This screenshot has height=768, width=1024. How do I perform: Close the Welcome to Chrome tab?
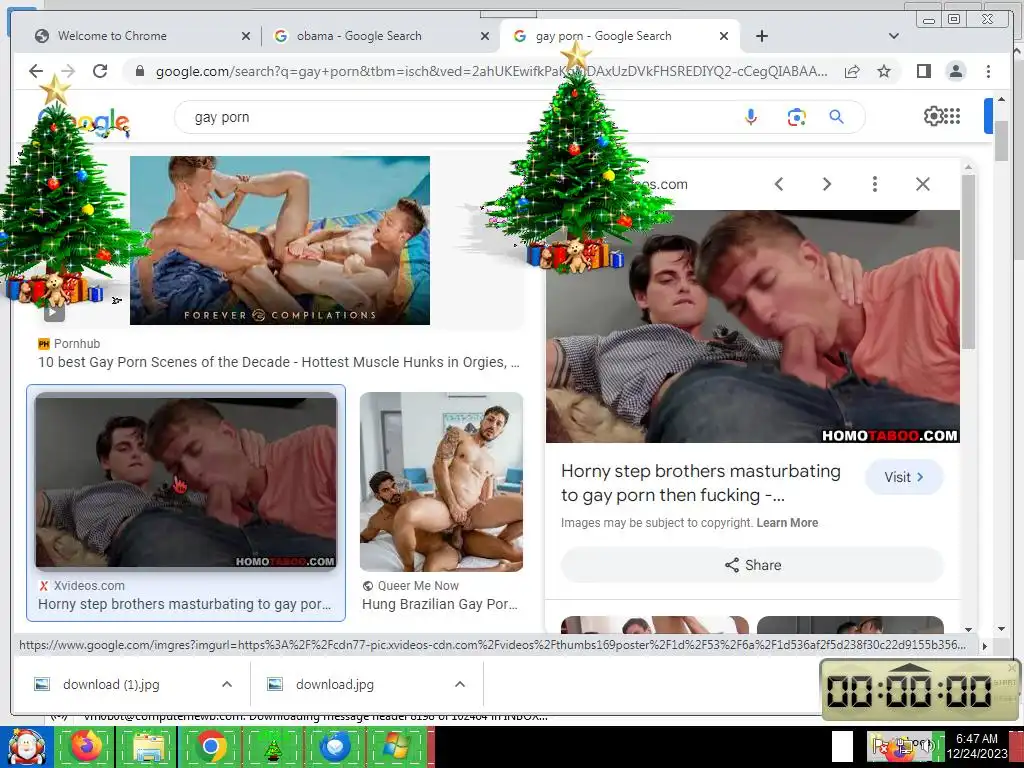pyautogui.click(x=246, y=36)
